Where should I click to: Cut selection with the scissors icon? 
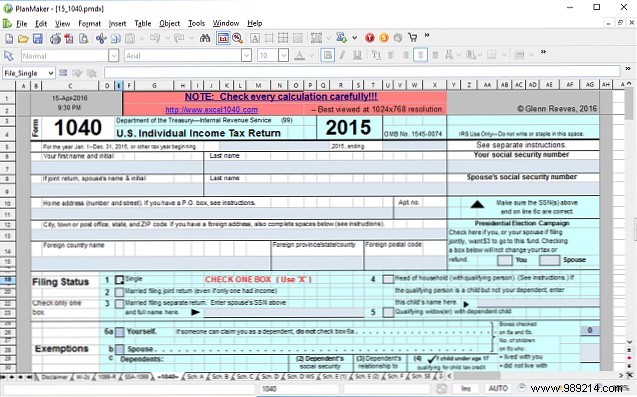pyautogui.click(x=101, y=39)
